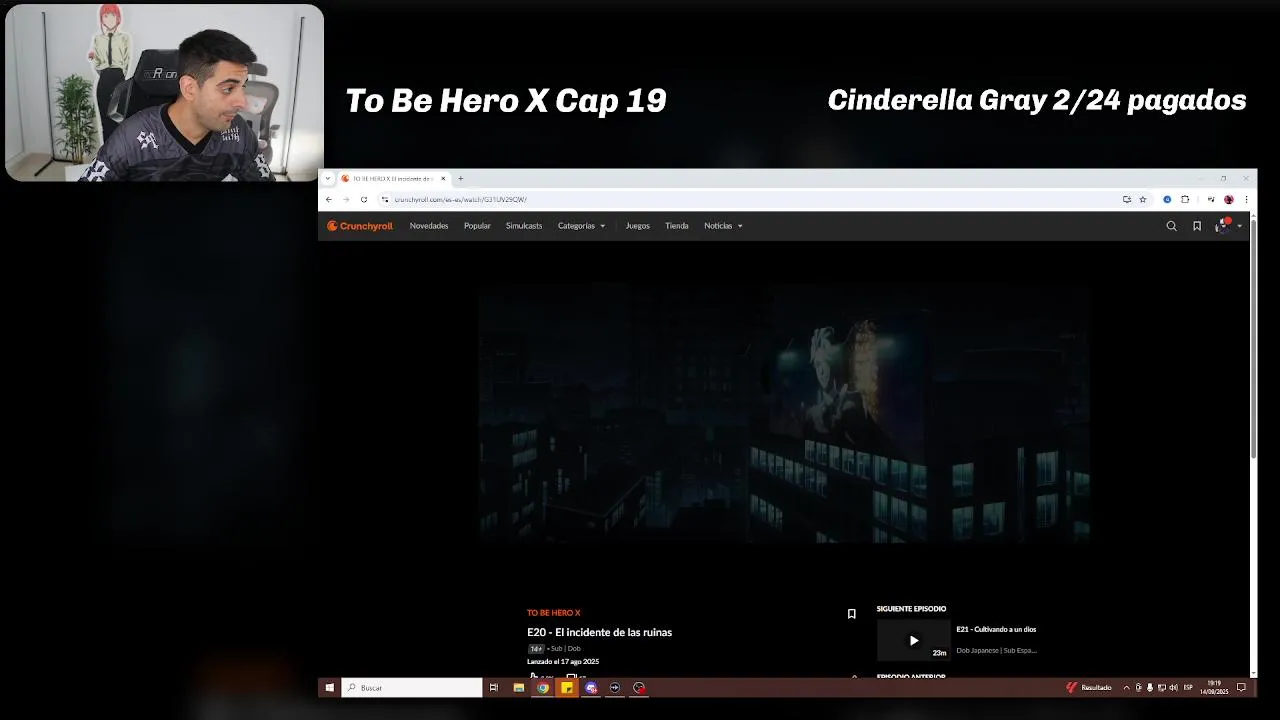Image resolution: width=1280 pixels, height=720 pixels.
Task: Bookmark this page with the star icon
Action: pyautogui.click(x=1142, y=199)
